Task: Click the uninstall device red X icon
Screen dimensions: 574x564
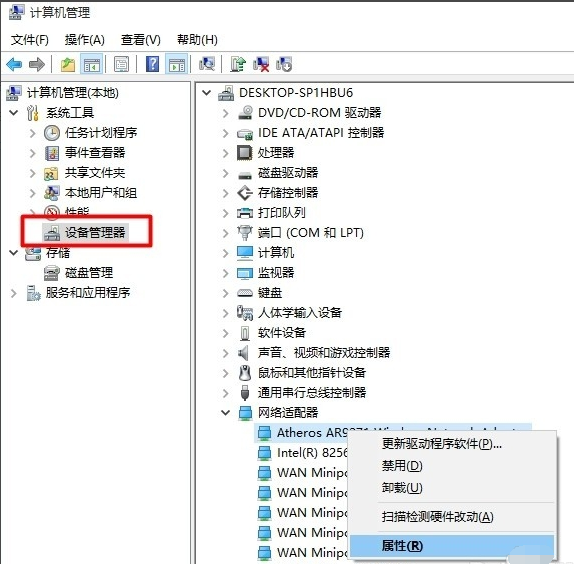Action: 261,64
